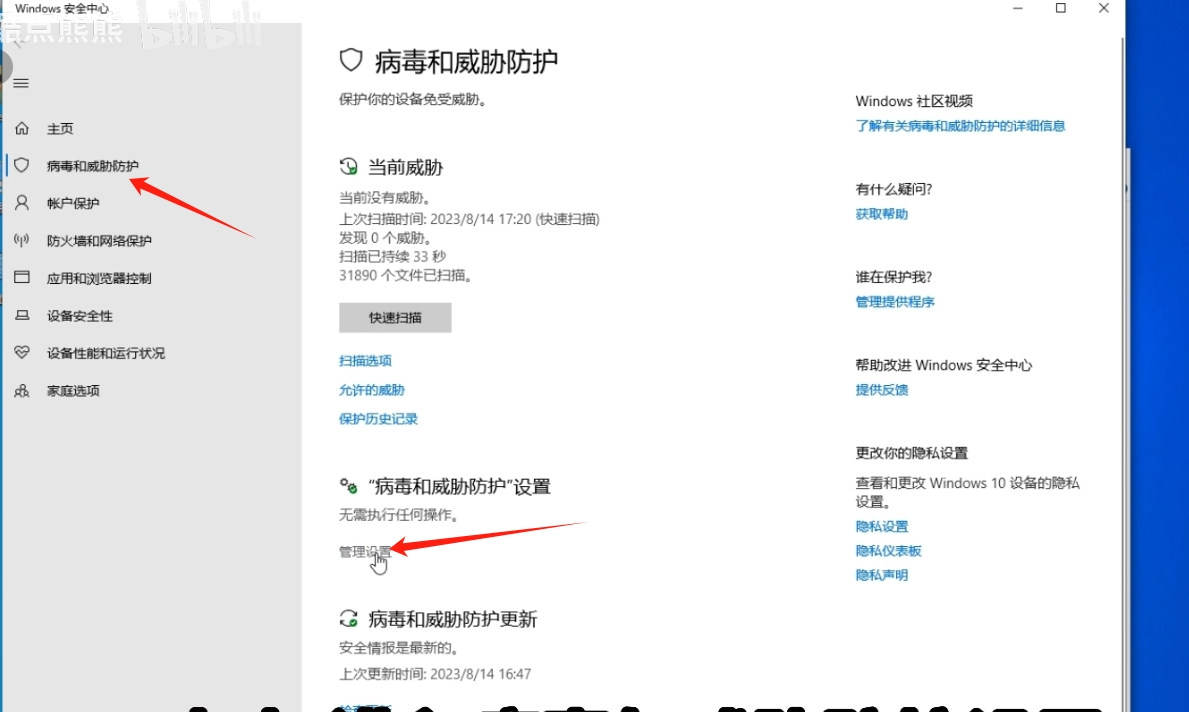Open 了解有关病毒和威胁防护的详细信息 link
The image size is (1189, 712).
960,126
